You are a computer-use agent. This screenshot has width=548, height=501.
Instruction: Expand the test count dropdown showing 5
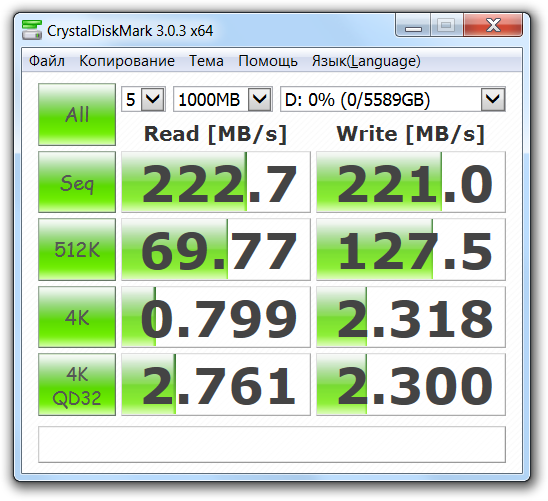tap(143, 100)
